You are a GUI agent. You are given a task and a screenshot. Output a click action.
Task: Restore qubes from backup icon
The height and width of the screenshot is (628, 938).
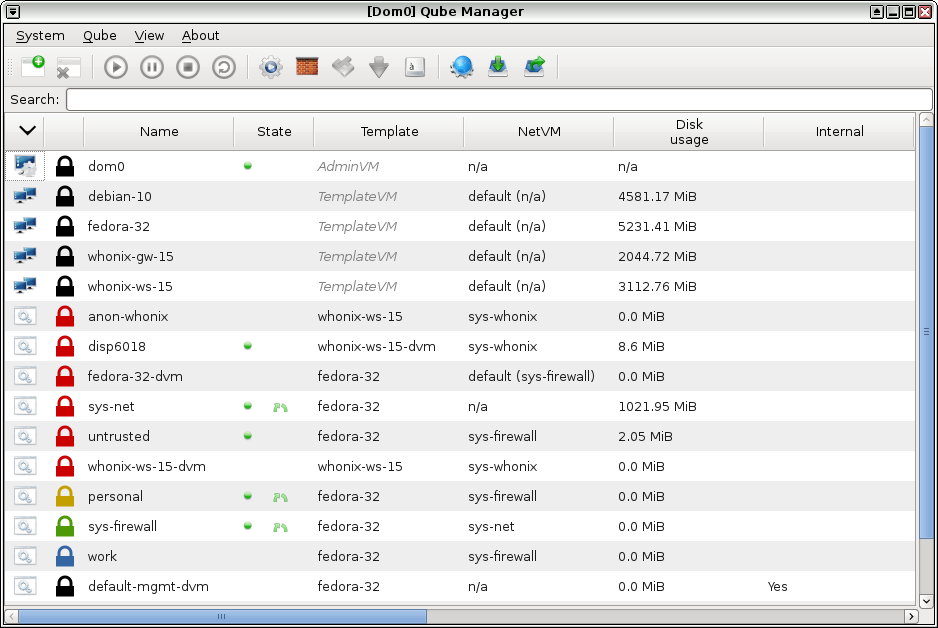pos(533,67)
